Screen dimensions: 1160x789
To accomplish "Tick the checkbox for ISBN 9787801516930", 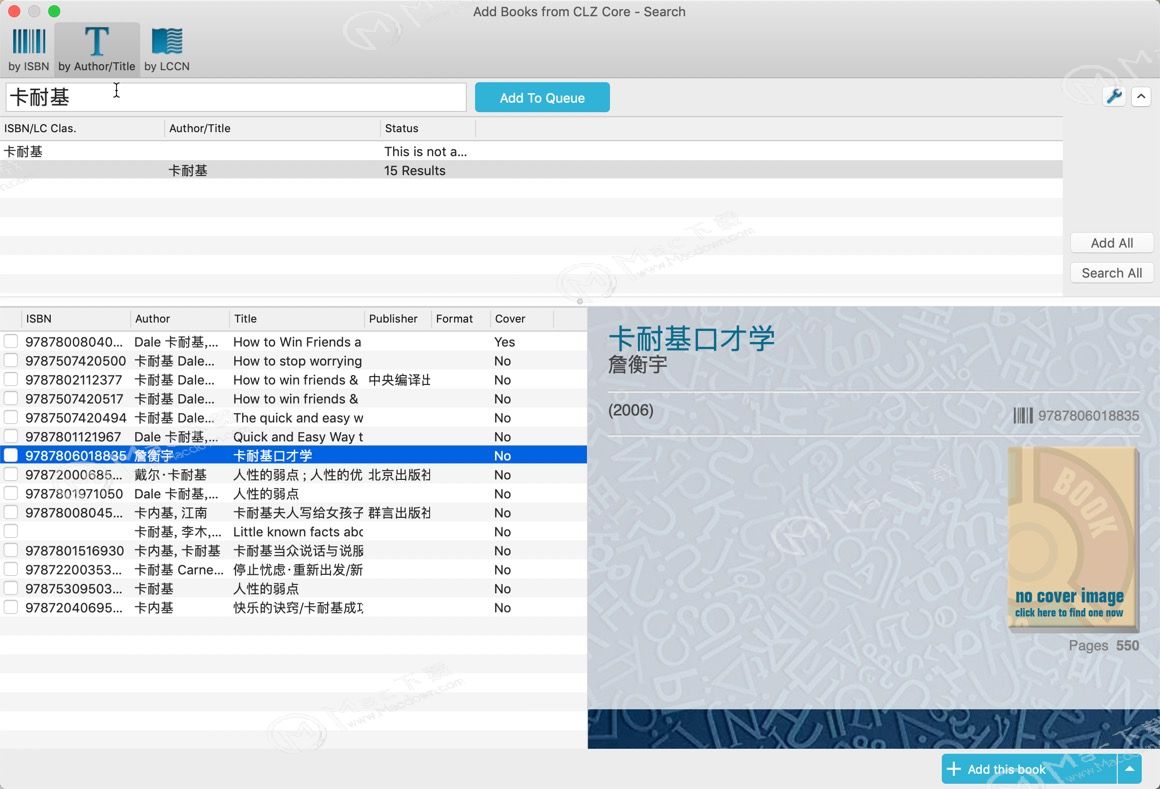I will (x=11, y=550).
